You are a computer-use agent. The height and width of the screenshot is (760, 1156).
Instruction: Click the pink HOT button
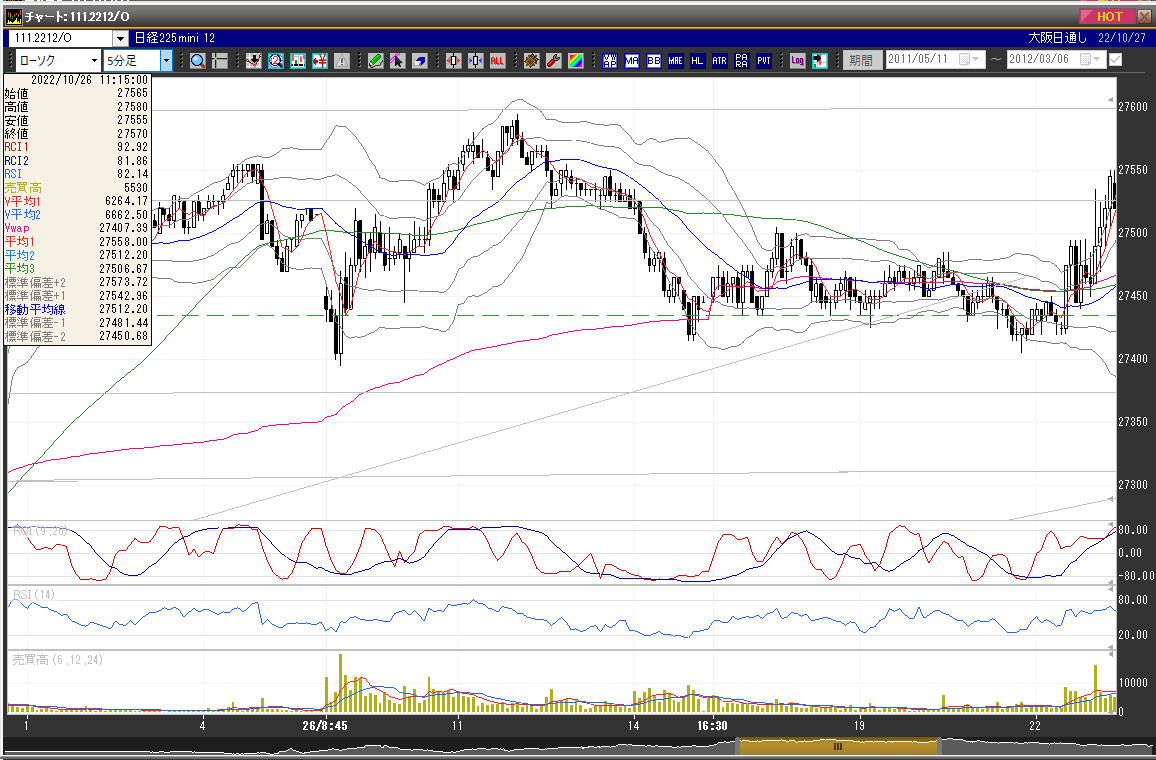(1107, 16)
